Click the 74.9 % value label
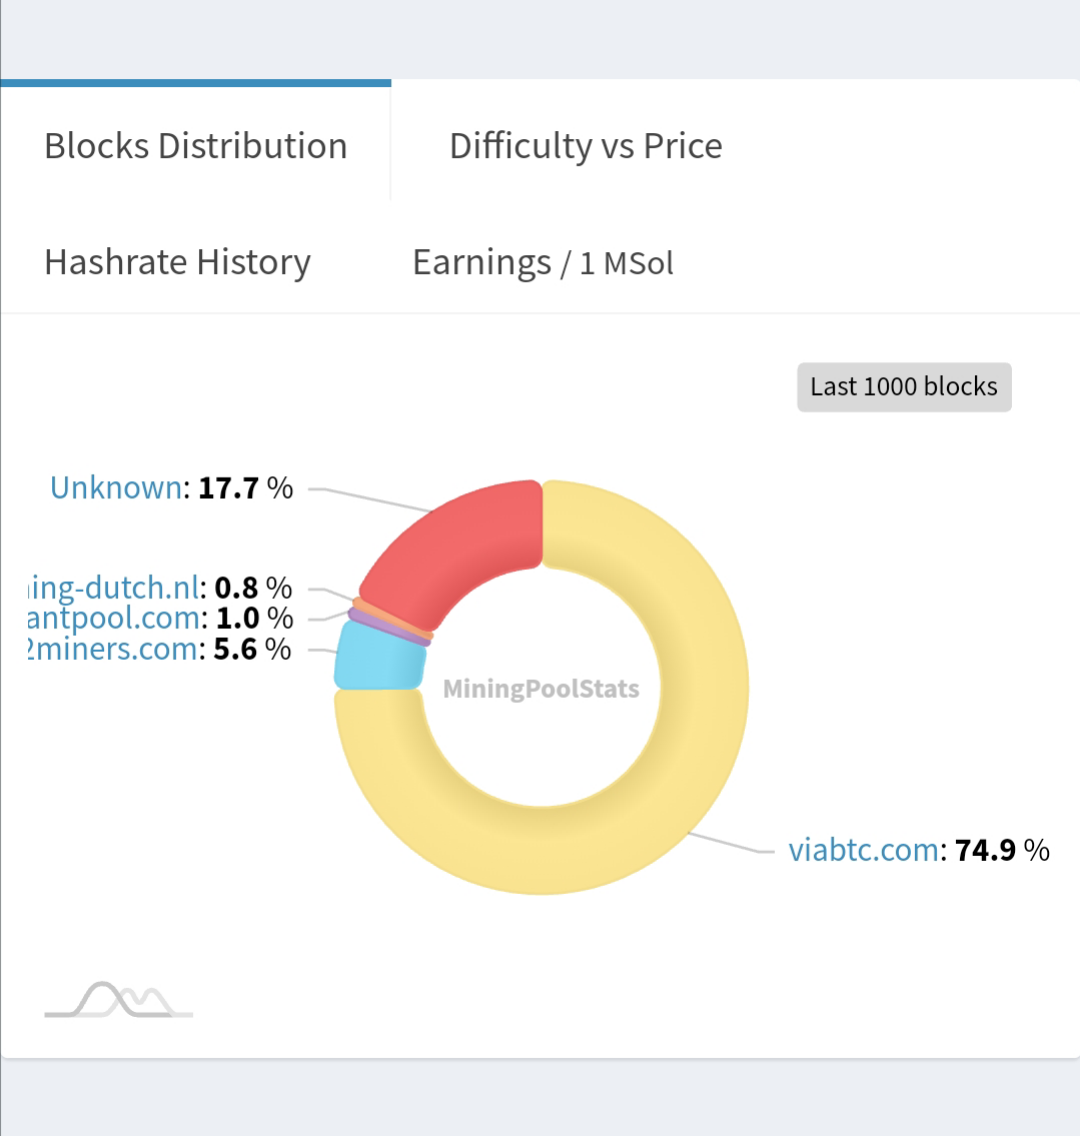The height and width of the screenshot is (1136, 1080). coord(1002,850)
